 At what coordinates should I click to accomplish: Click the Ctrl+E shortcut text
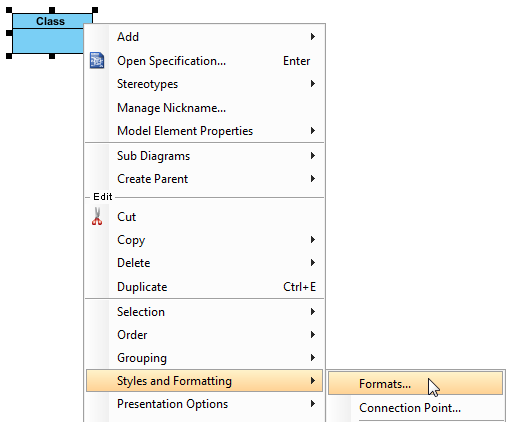(x=299, y=287)
